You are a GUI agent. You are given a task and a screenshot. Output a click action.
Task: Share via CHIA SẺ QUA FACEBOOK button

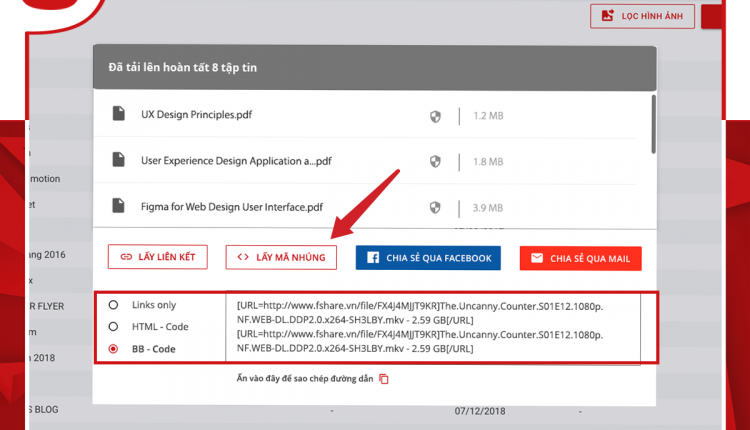click(x=428, y=258)
